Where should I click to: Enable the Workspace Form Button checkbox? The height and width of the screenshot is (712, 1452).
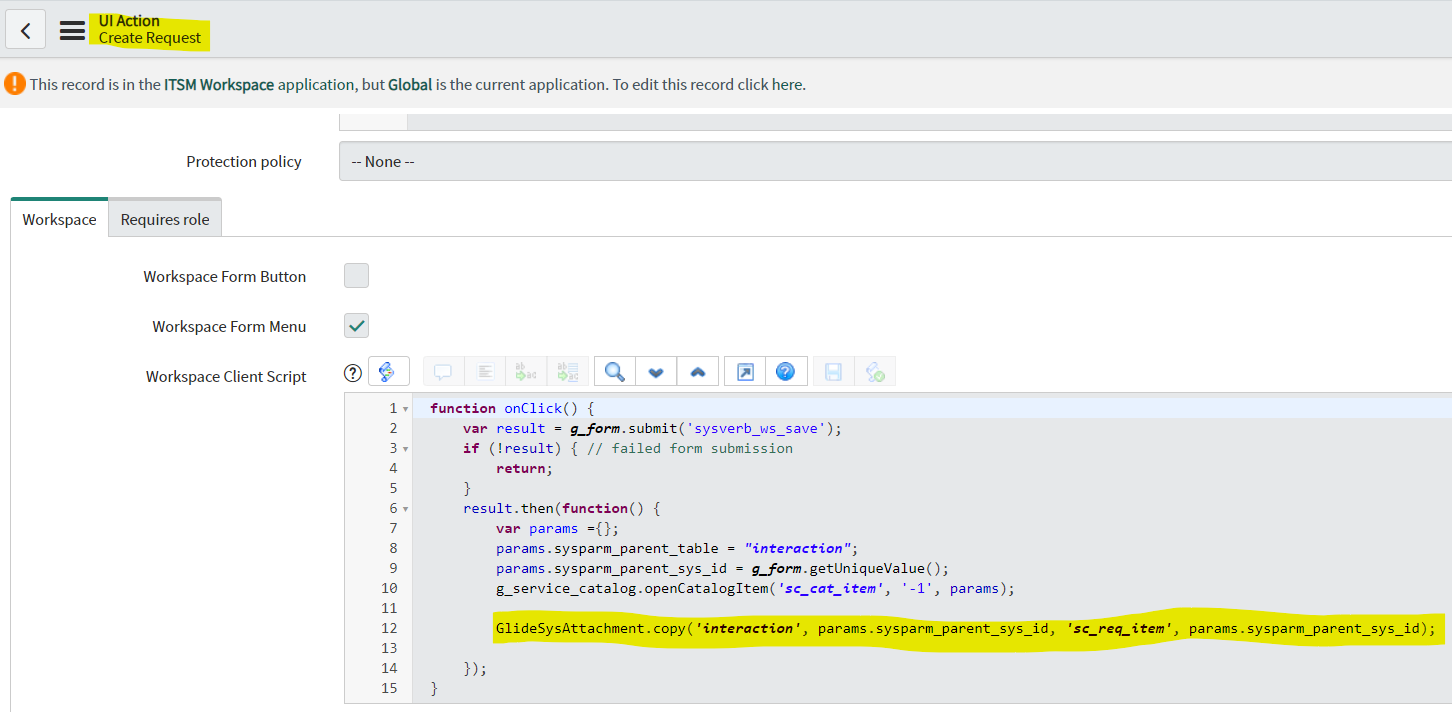[356, 275]
